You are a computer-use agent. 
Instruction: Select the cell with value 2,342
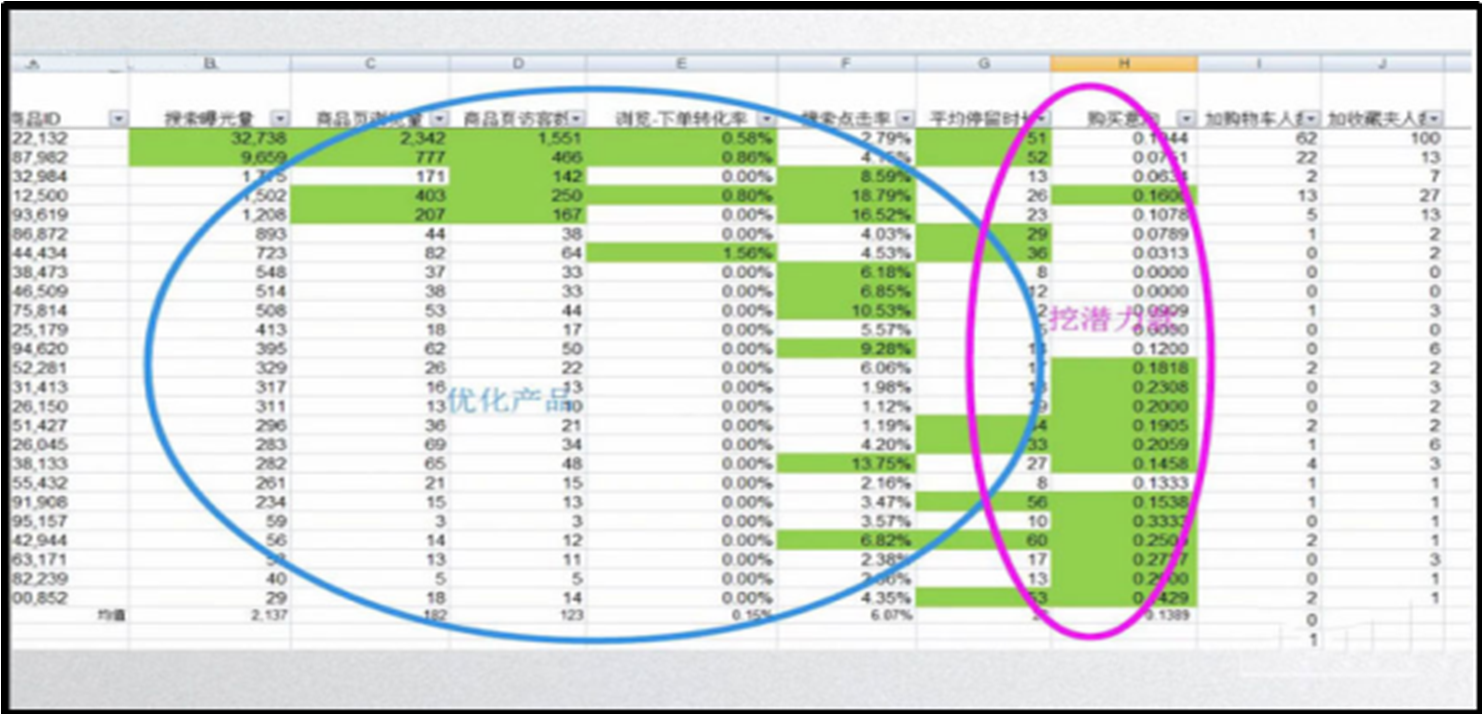point(370,138)
